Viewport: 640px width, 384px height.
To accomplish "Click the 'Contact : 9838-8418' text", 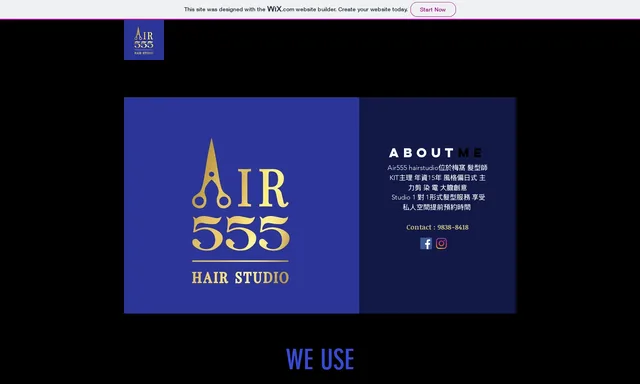I will coord(437,227).
